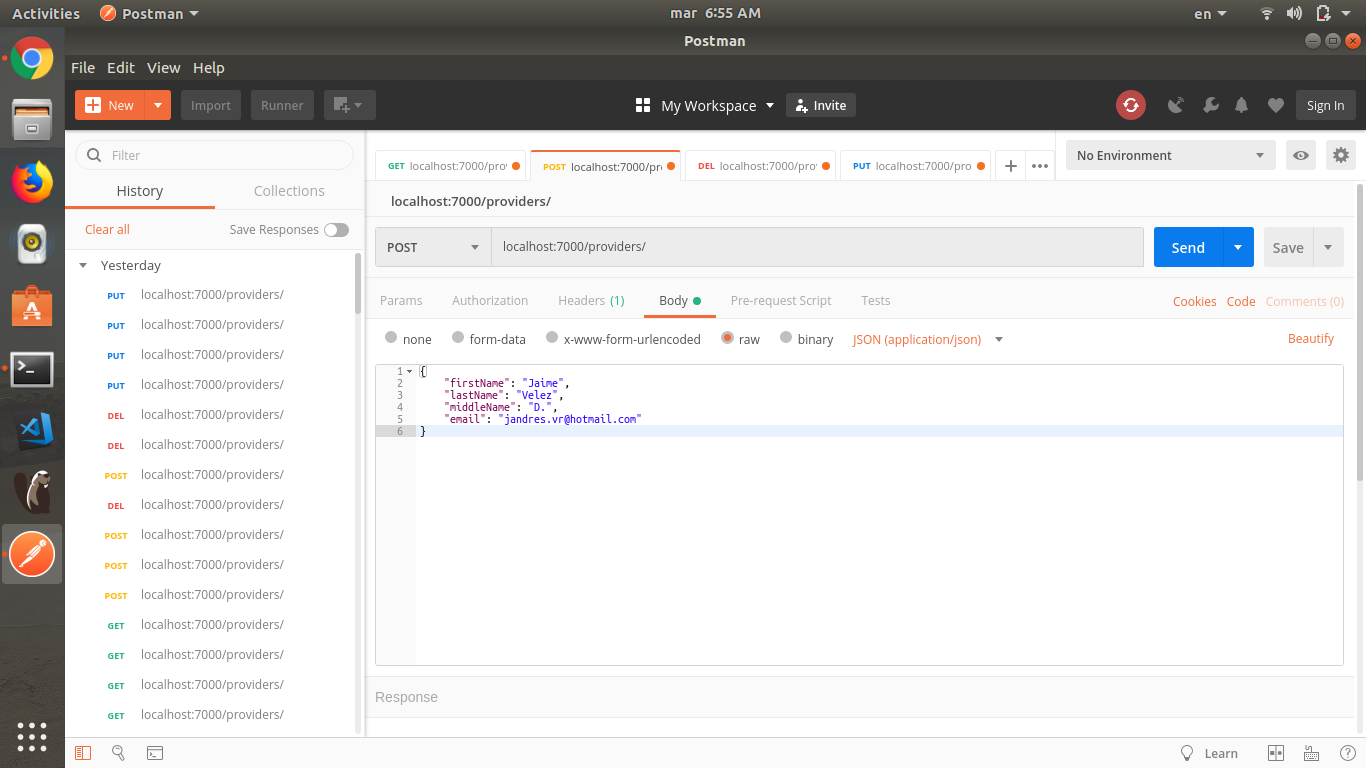Select x-www-form-urlencoded radio
This screenshot has height=768, width=1366.
click(552, 338)
